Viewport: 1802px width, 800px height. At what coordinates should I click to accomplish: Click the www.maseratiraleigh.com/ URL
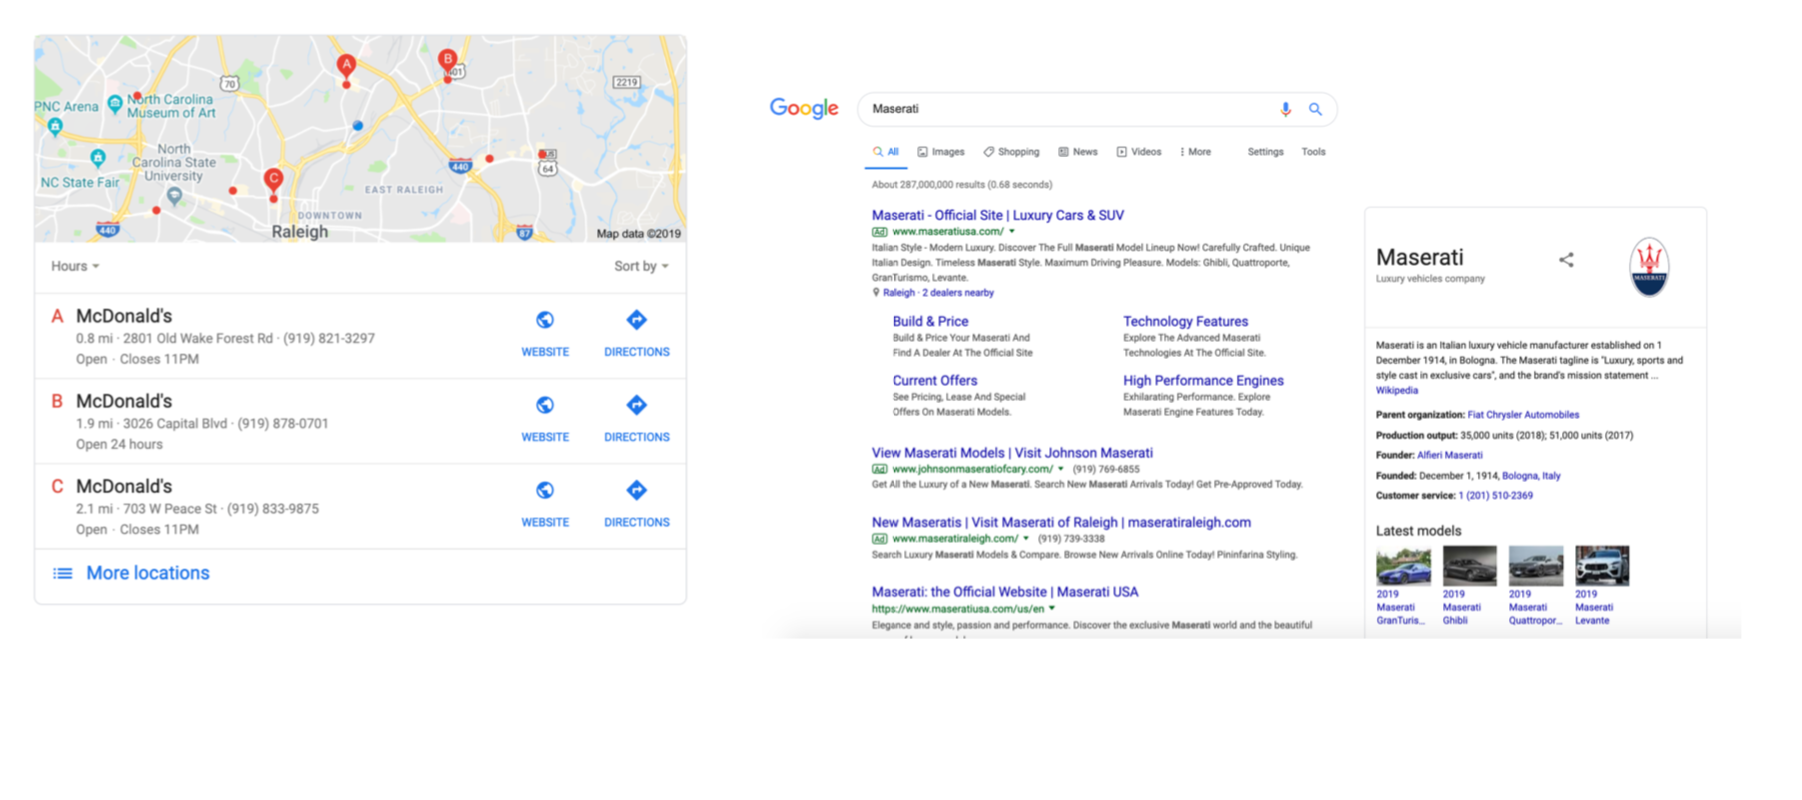coord(955,538)
